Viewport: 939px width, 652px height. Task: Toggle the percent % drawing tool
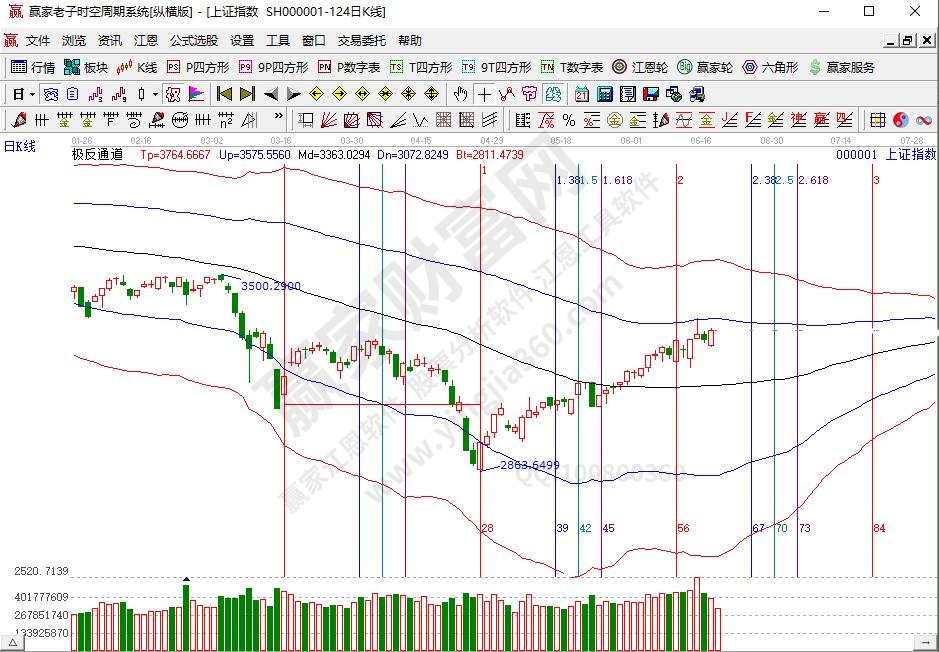pyautogui.click(x=568, y=120)
